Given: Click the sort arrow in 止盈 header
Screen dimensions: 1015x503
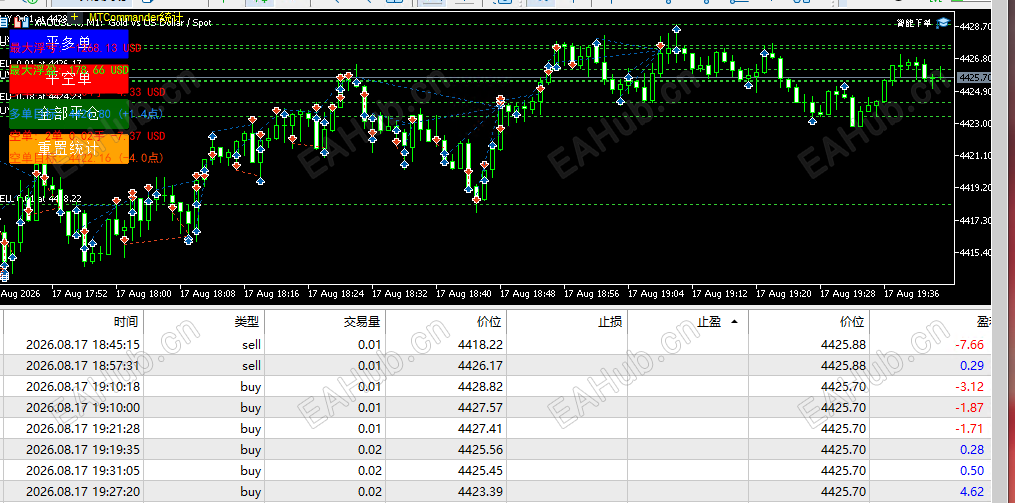Looking at the screenshot, I should (734, 322).
